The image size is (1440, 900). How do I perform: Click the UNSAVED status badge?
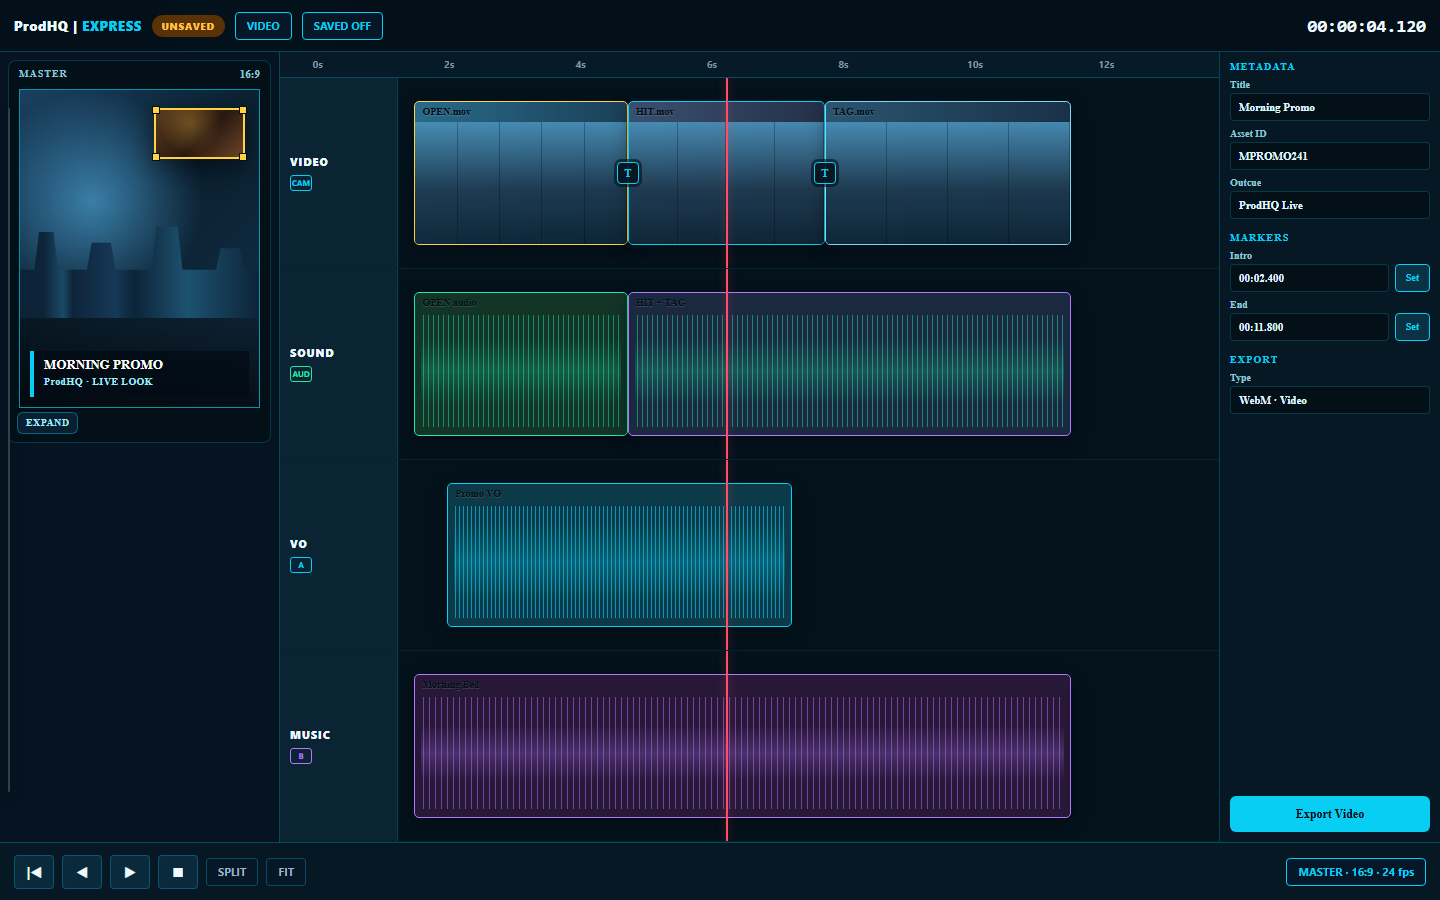(x=188, y=26)
